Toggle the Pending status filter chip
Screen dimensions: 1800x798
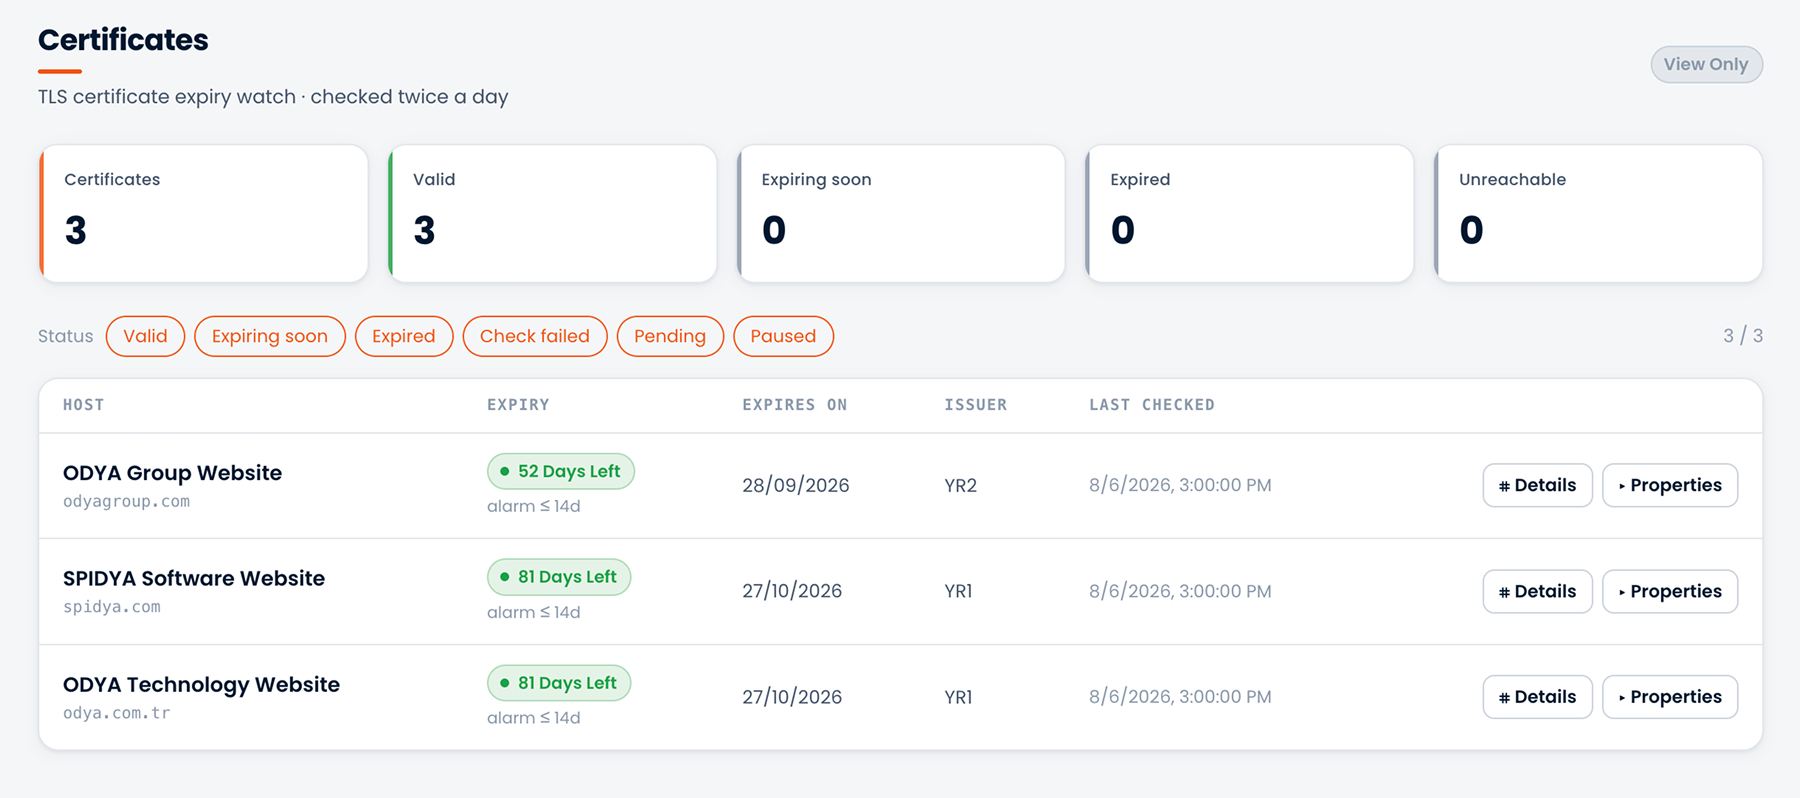coord(670,336)
